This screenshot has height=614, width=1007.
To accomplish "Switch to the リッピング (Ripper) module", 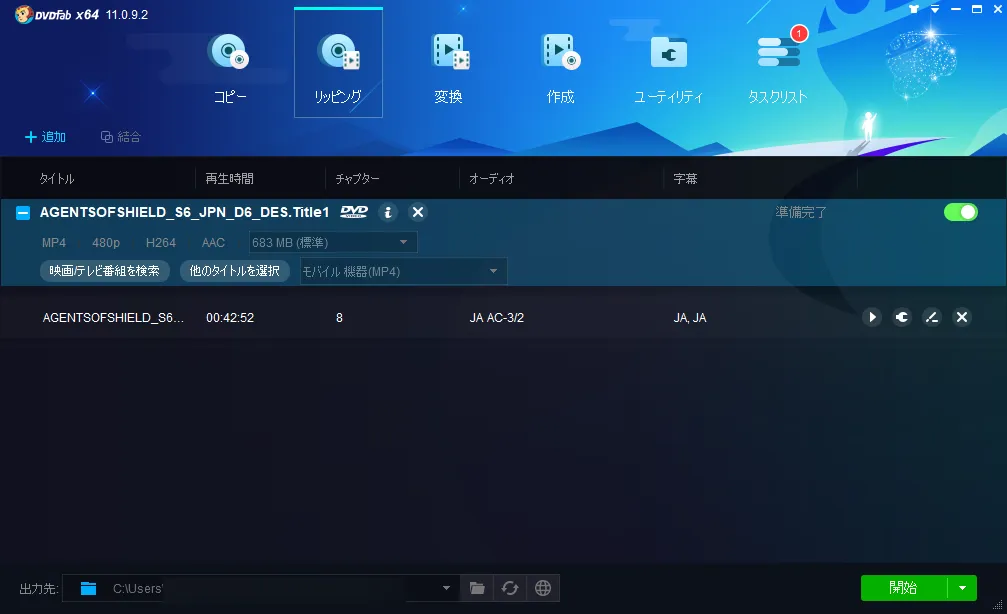I will tap(338, 62).
